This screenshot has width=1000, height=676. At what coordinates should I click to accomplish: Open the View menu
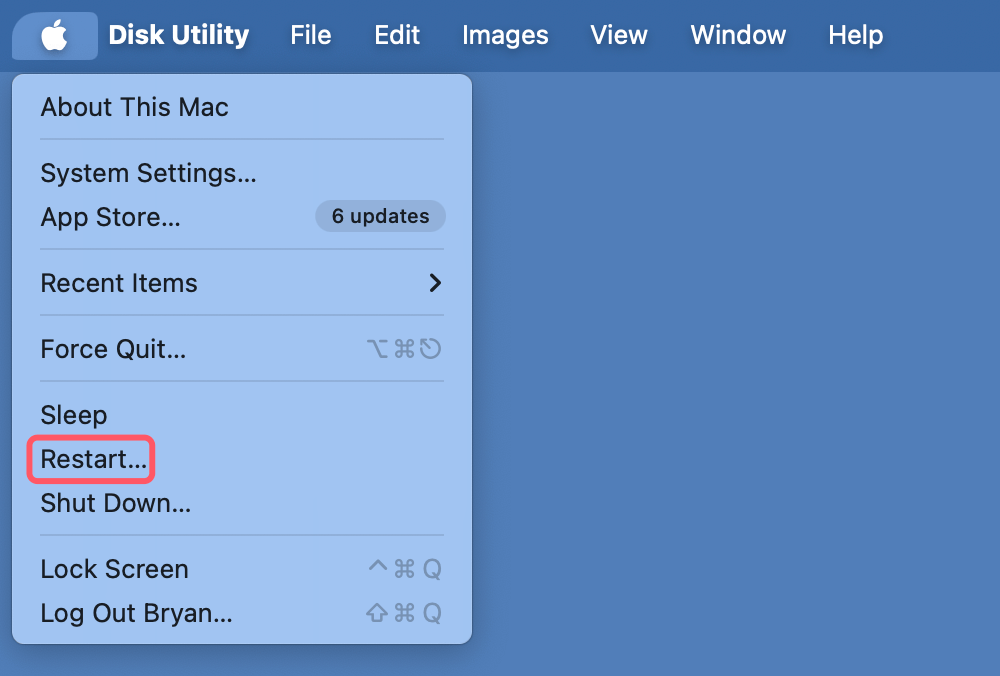pos(618,35)
